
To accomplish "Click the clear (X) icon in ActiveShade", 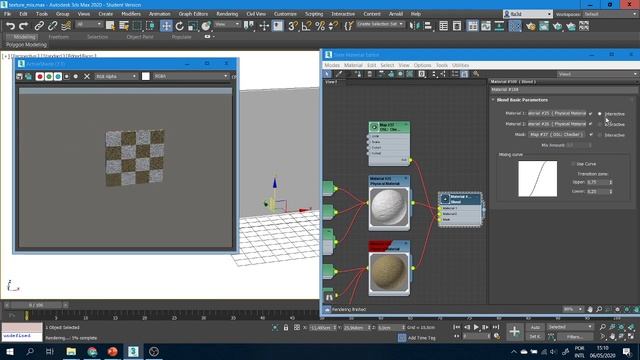I will [x=87, y=76].
